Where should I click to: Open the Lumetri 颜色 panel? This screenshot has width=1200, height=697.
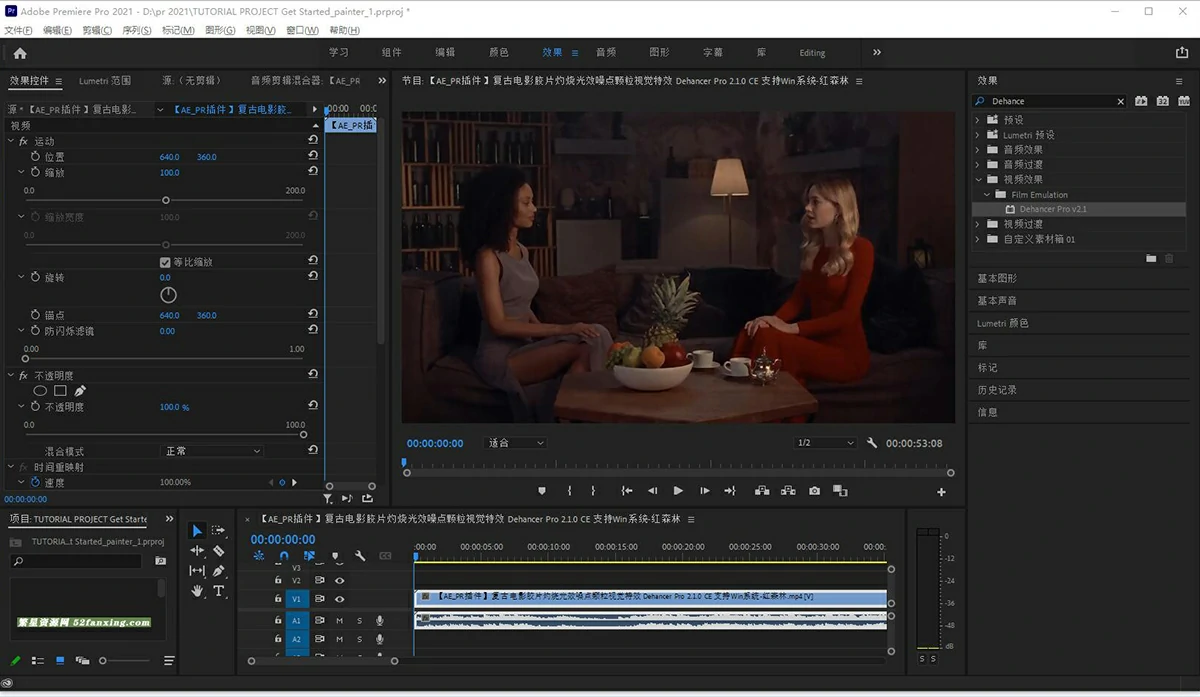(x=1003, y=323)
